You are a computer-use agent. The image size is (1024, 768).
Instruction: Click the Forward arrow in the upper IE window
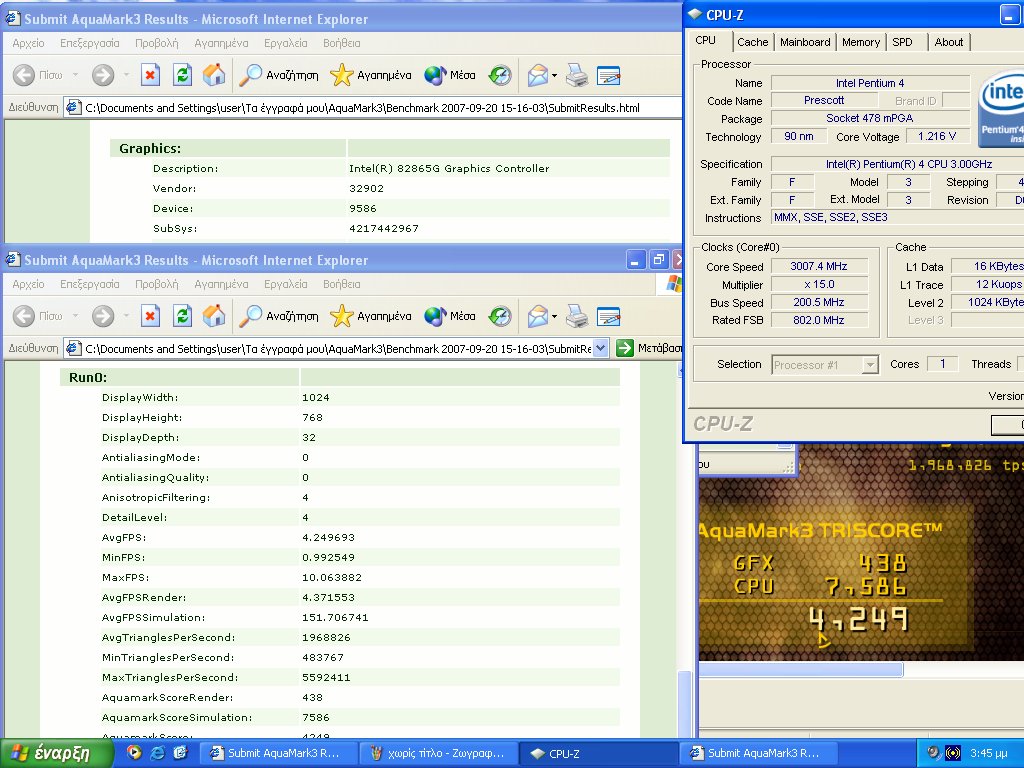pos(103,75)
